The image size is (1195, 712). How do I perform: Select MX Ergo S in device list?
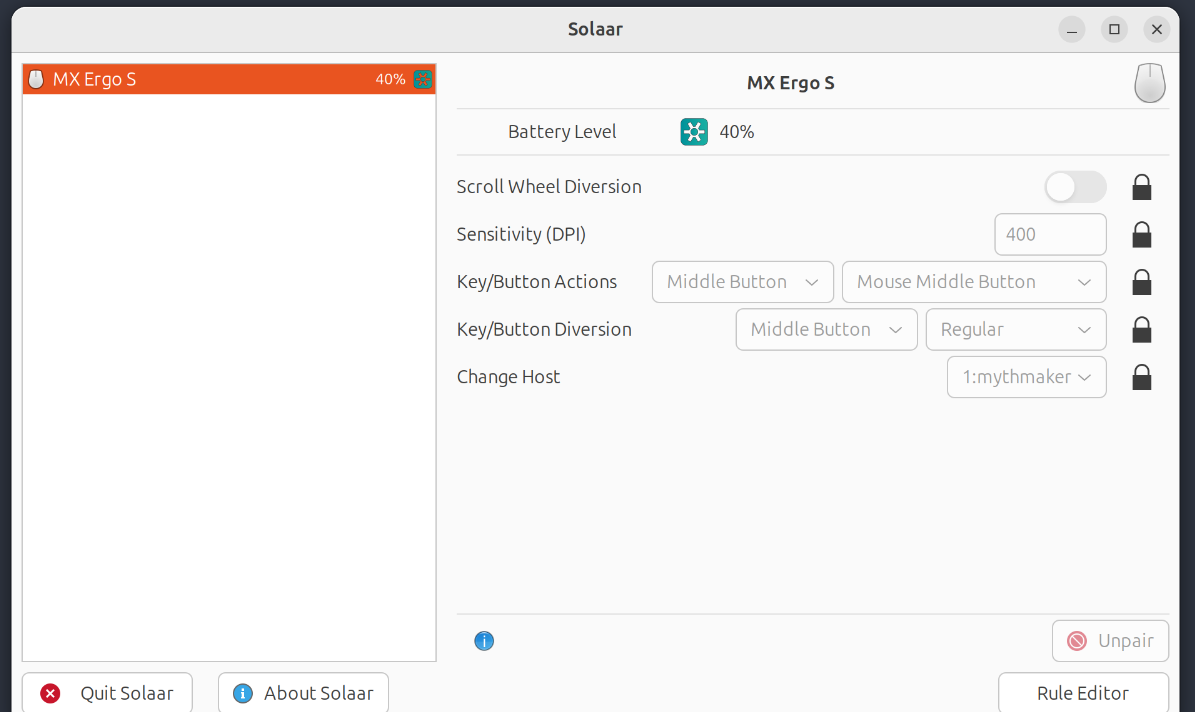(x=229, y=80)
